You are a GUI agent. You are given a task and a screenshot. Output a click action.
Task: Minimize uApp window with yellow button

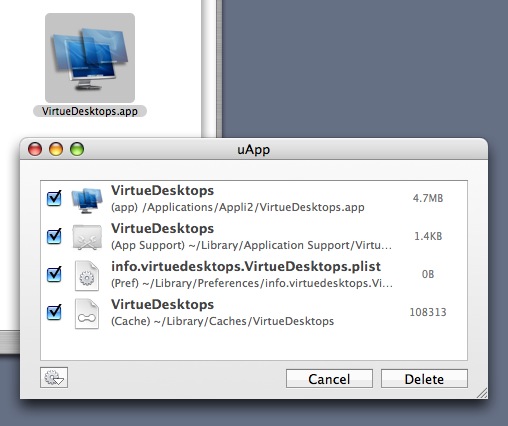pos(56,149)
